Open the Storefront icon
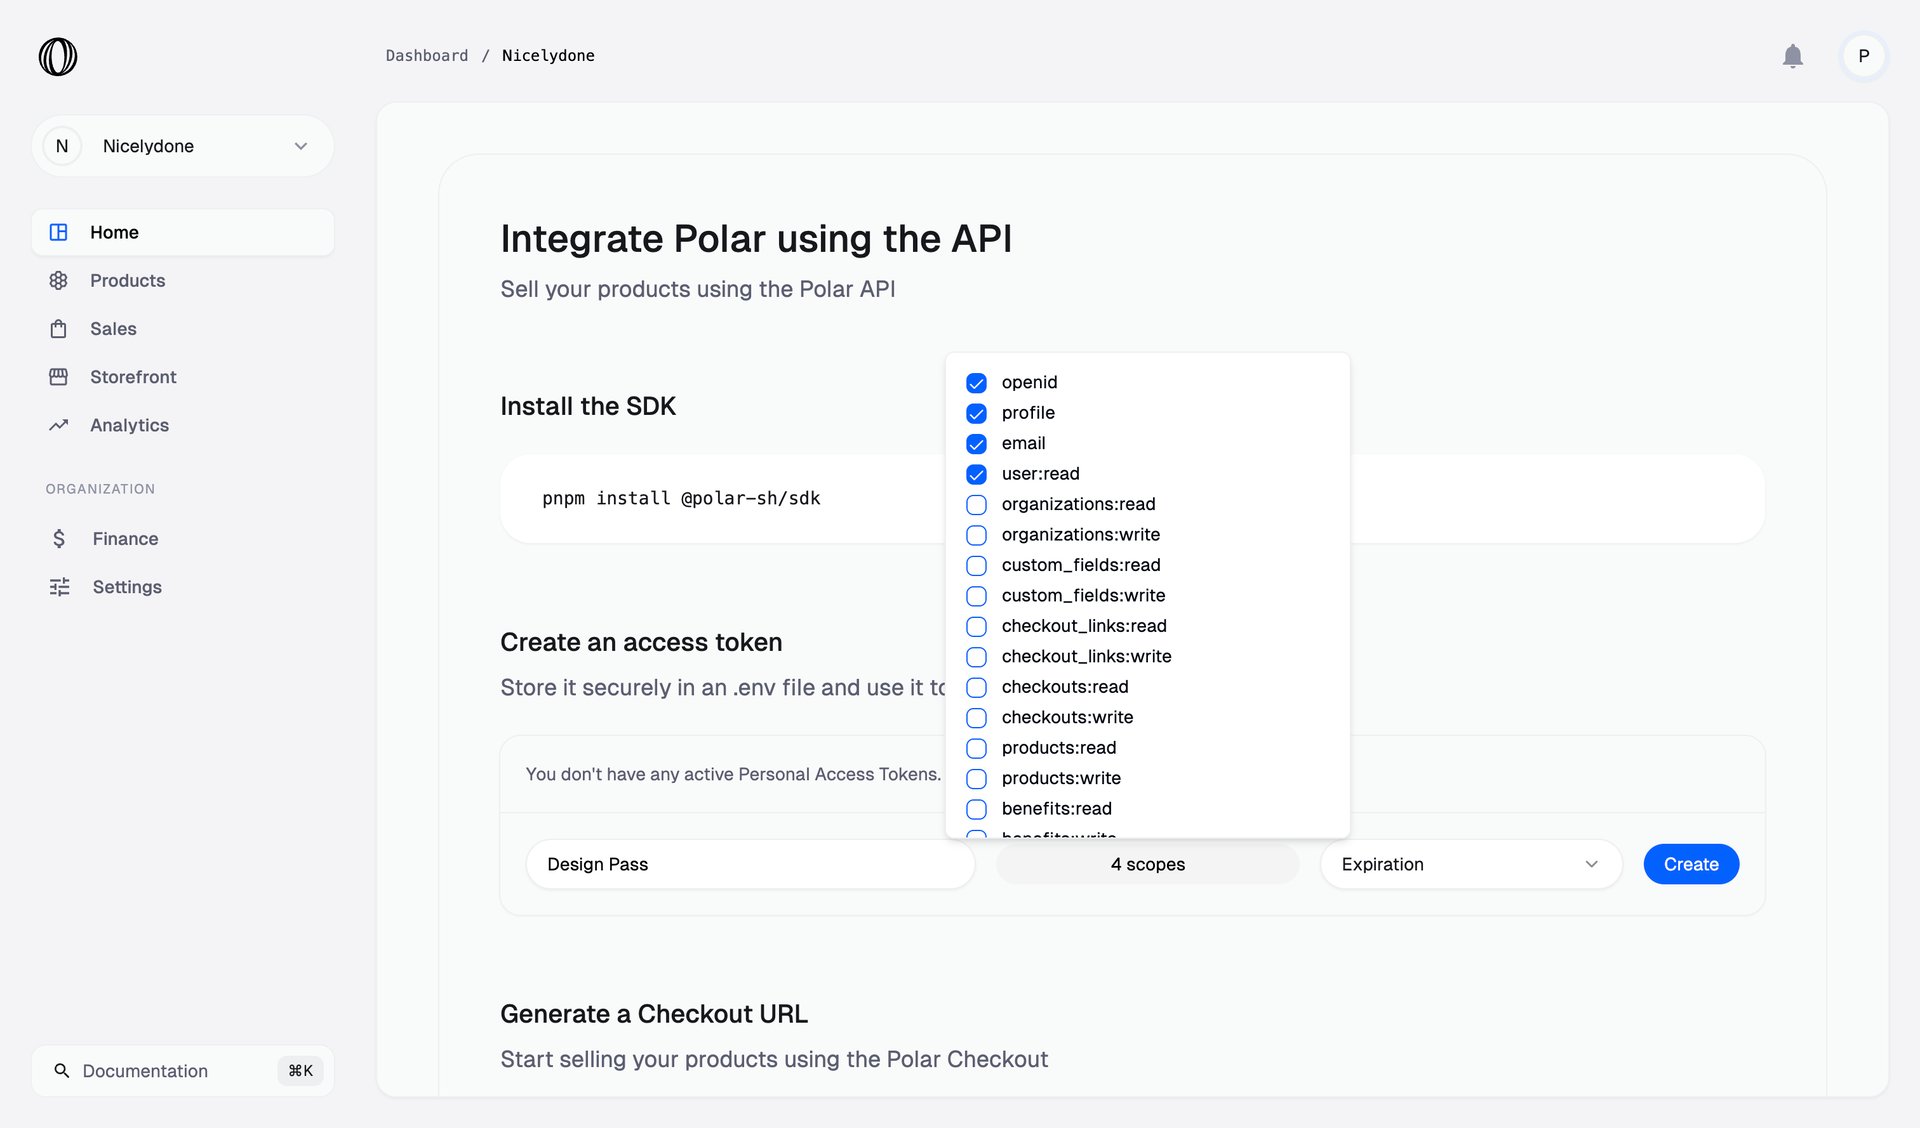 click(x=59, y=376)
